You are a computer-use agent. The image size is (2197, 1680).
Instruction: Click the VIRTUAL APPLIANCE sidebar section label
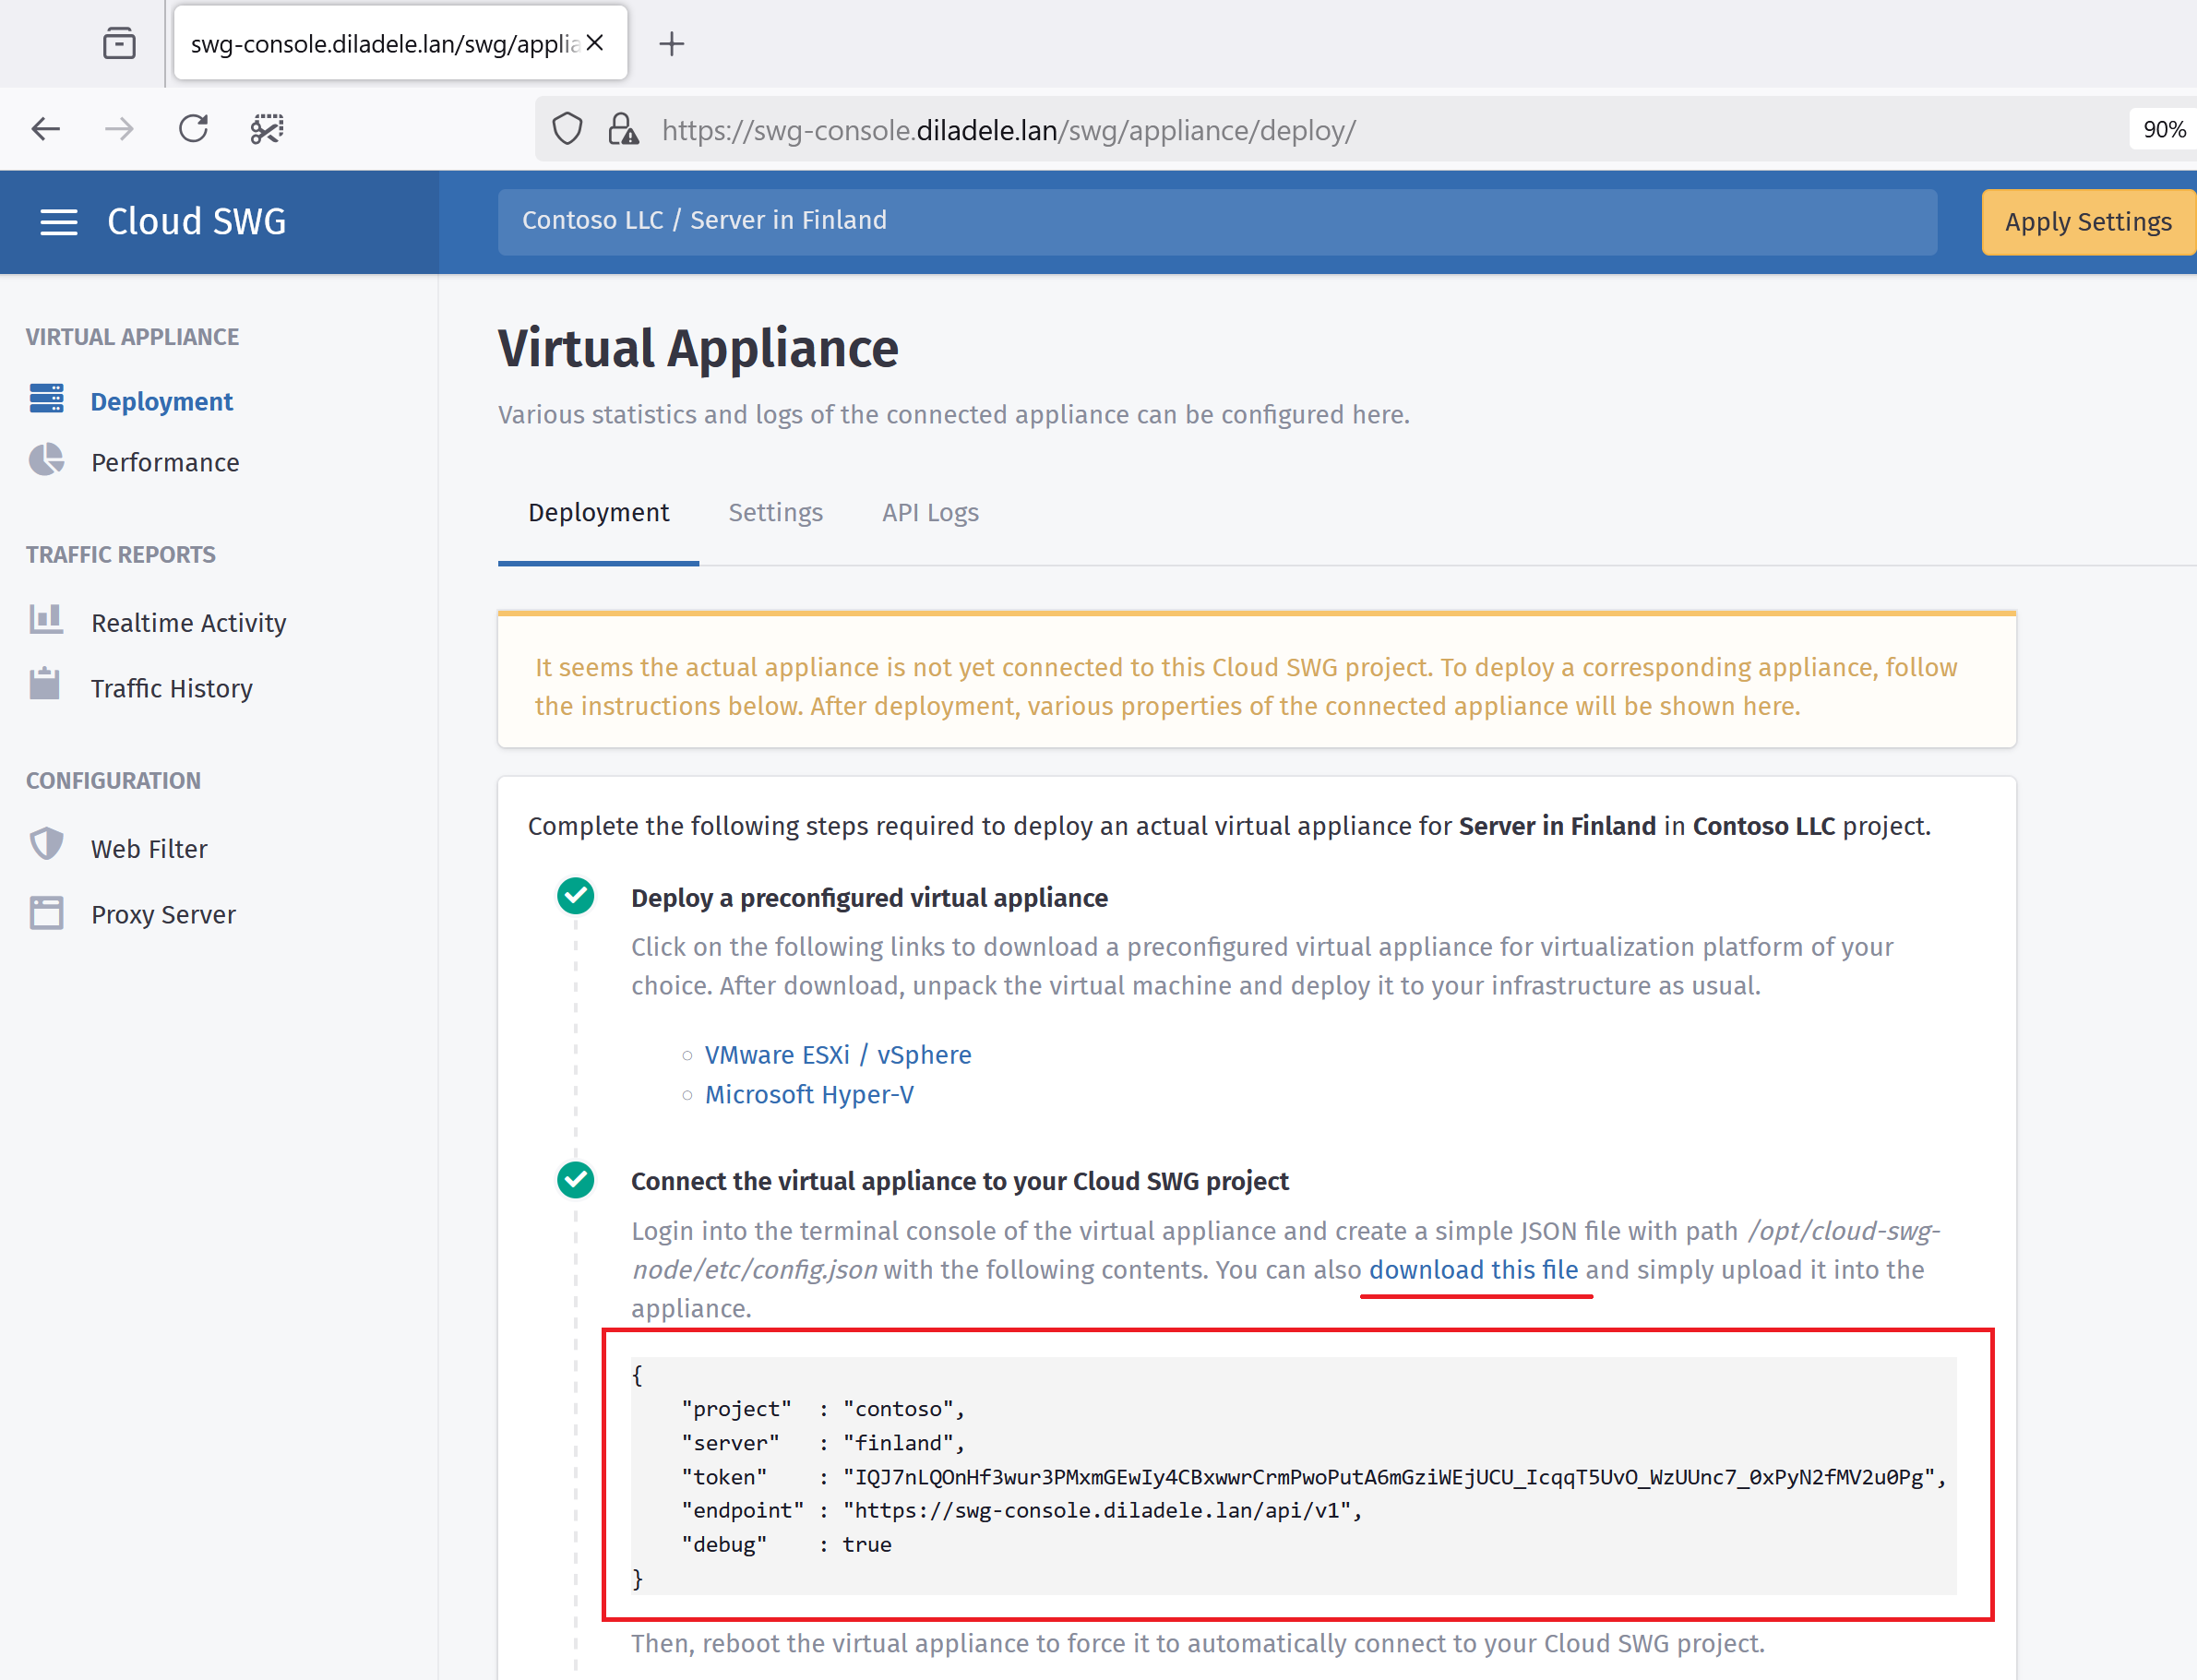tap(132, 337)
